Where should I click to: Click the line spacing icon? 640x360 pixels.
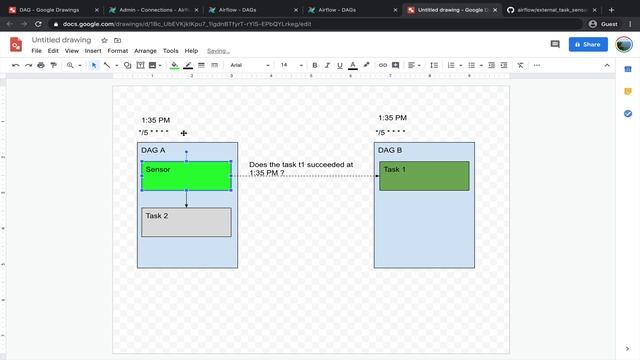[x=434, y=65]
